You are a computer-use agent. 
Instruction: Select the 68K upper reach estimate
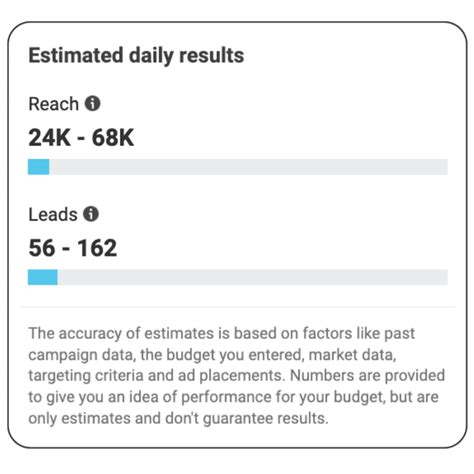click(x=113, y=138)
